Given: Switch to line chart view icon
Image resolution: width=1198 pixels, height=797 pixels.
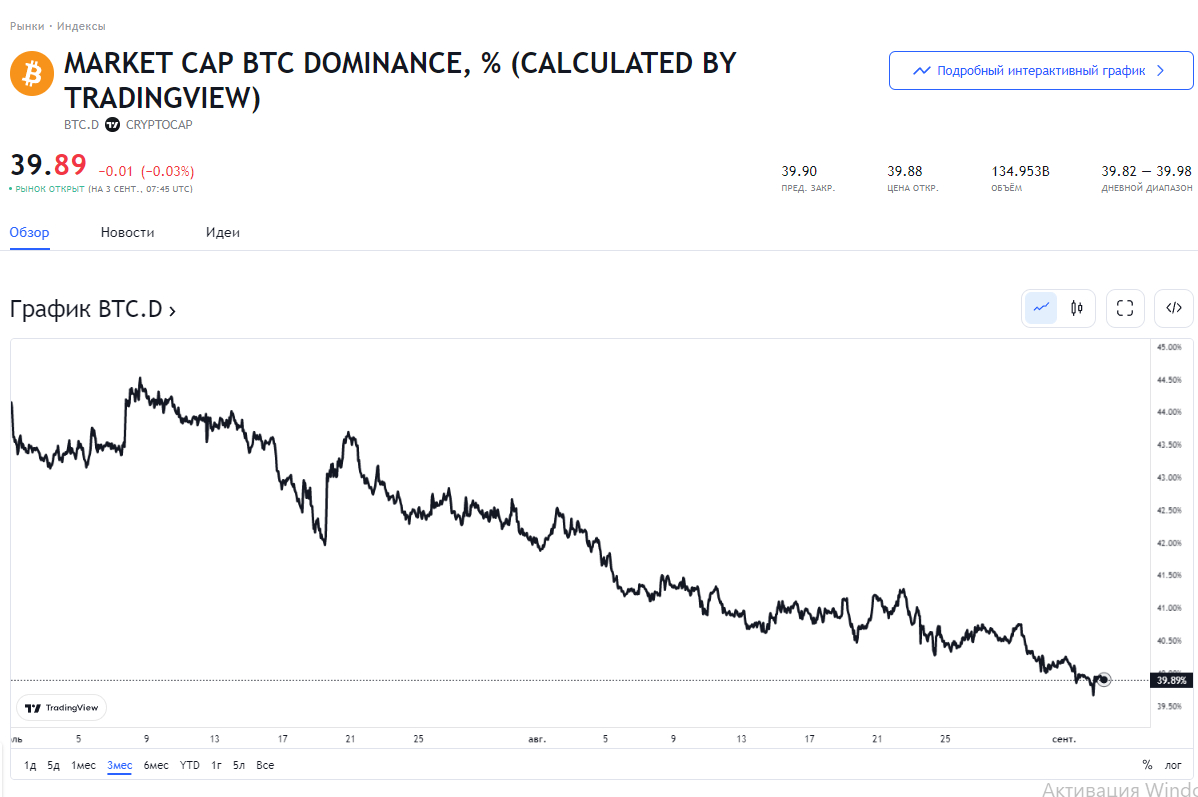Looking at the screenshot, I should (x=1041, y=308).
